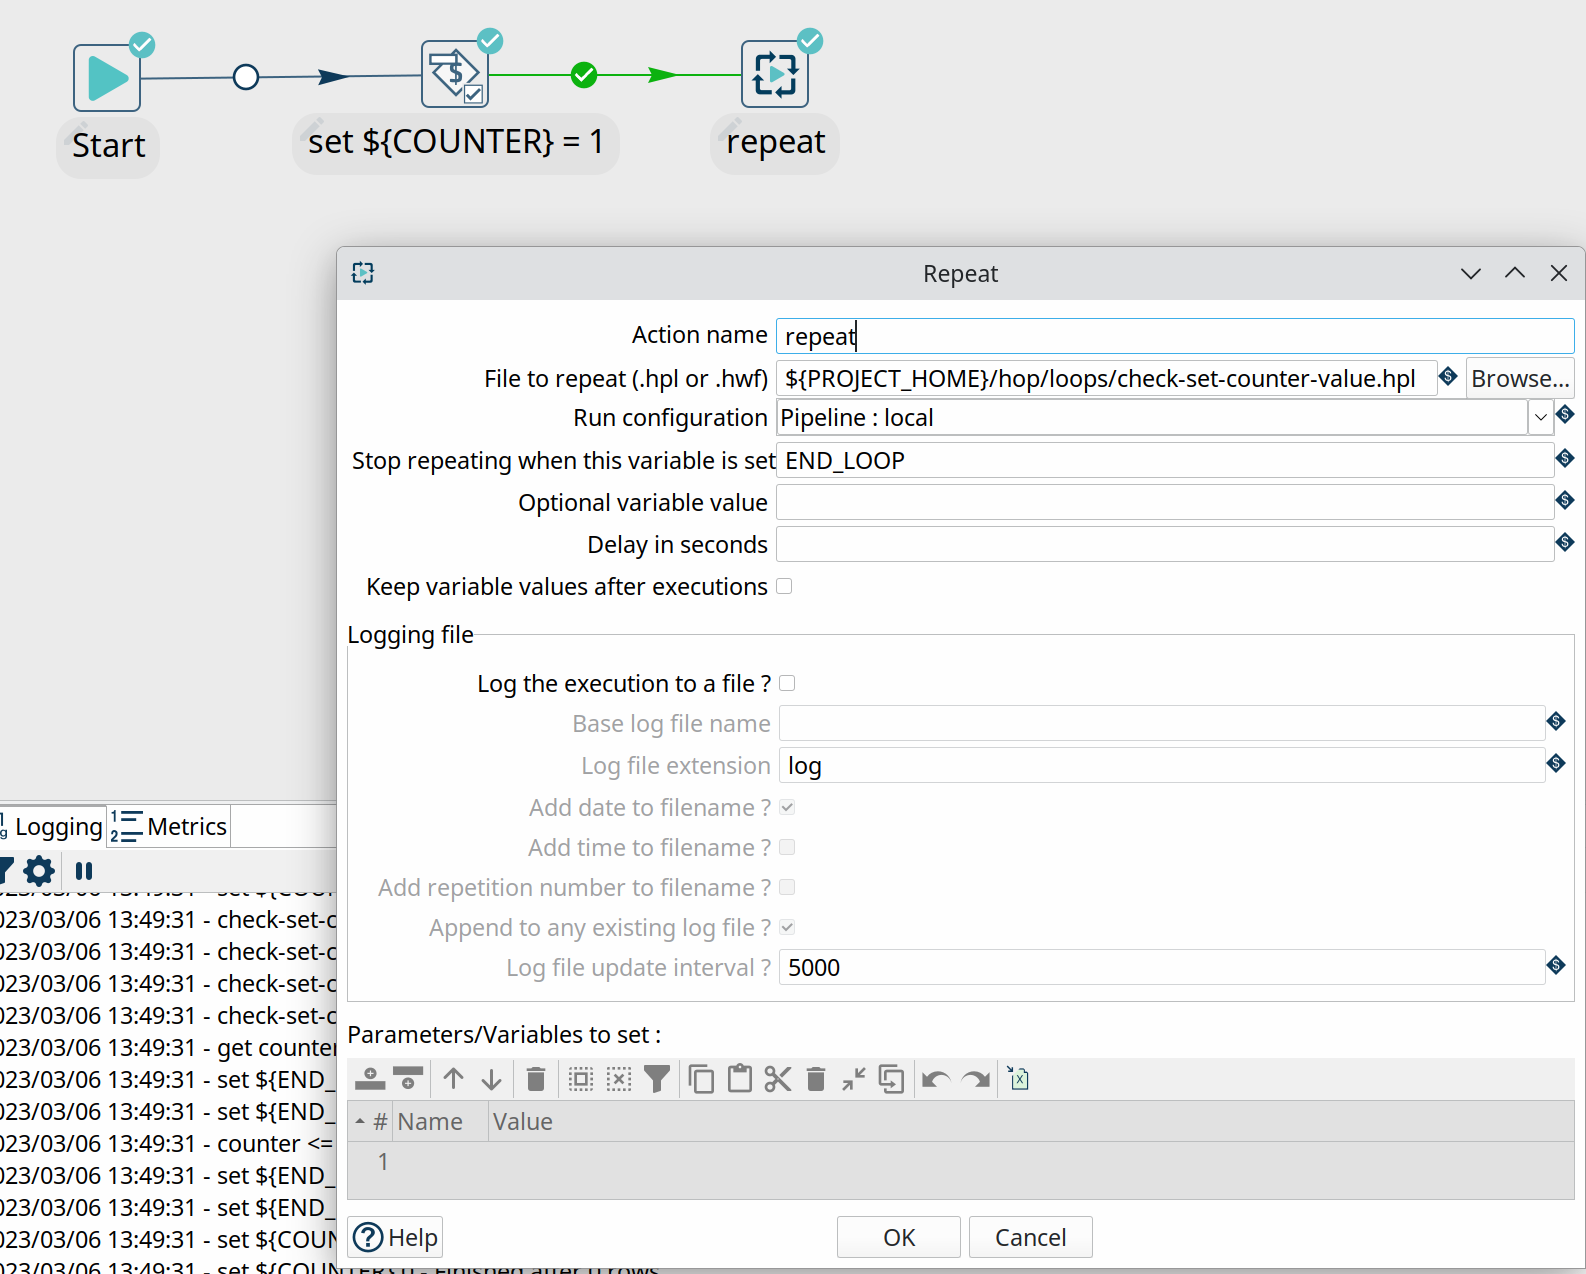Sort table by the # column header
Image resolution: width=1586 pixels, height=1274 pixels.
(379, 1122)
